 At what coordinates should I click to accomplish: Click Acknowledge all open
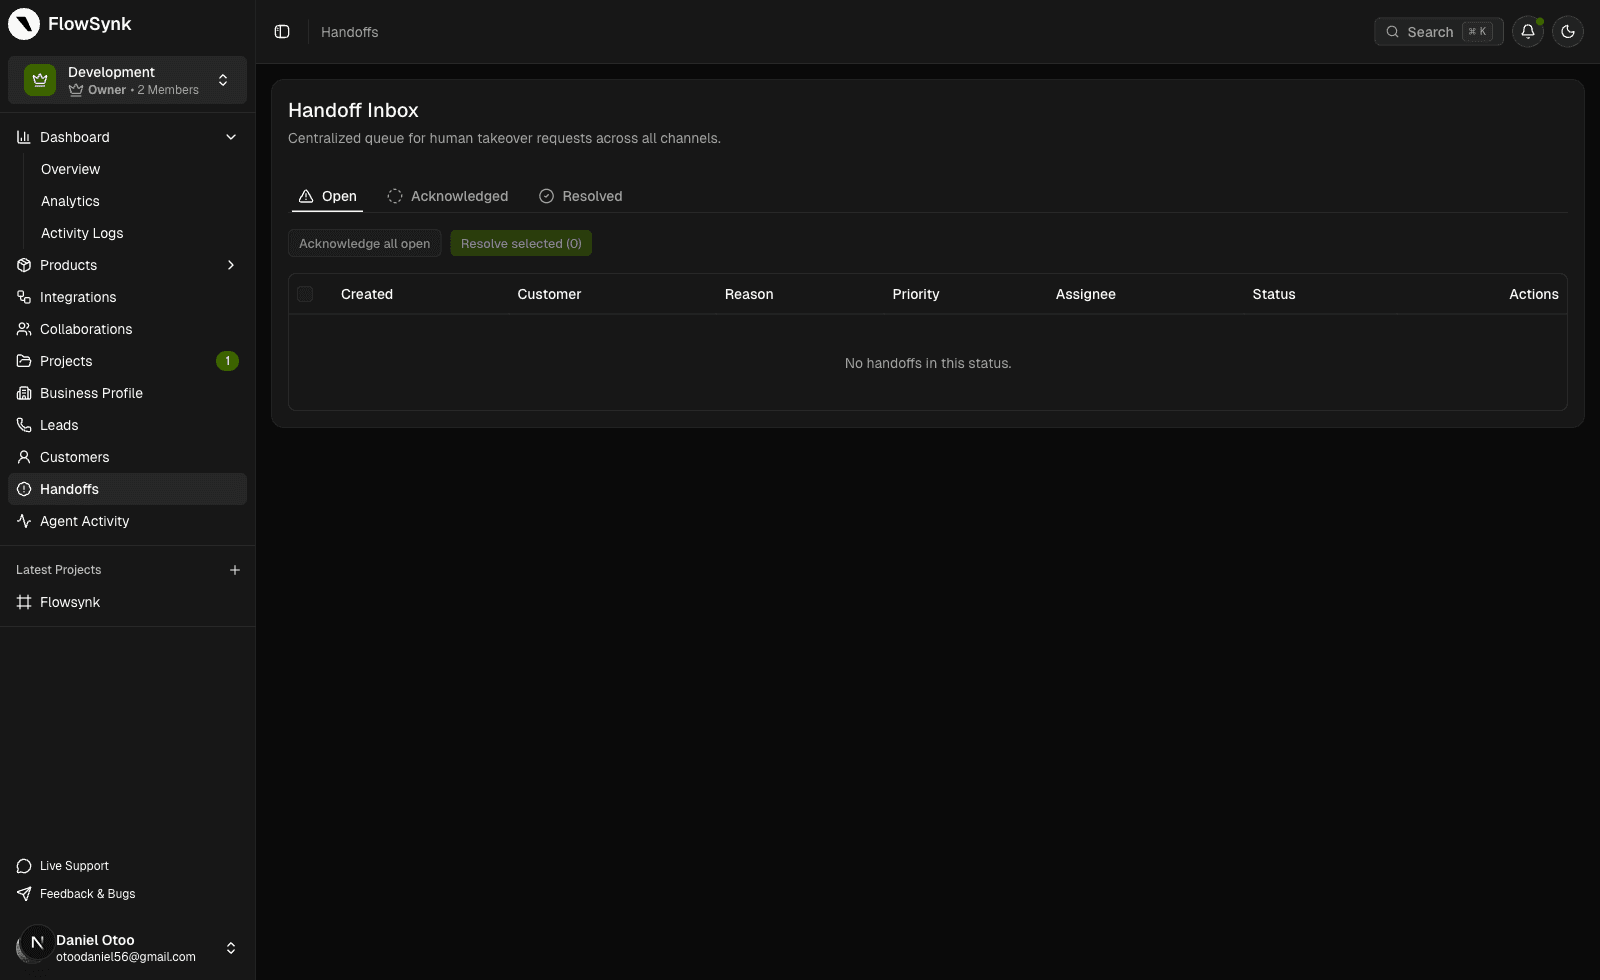click(x=364, y=243)
